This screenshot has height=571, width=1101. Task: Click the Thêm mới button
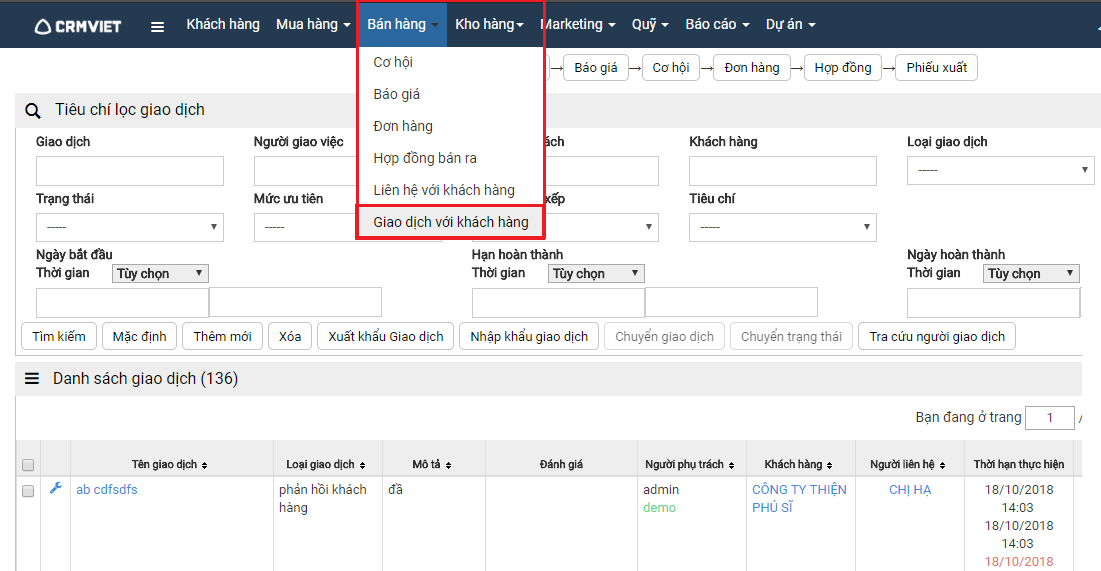pyautogui.click(x=223, y=336)
